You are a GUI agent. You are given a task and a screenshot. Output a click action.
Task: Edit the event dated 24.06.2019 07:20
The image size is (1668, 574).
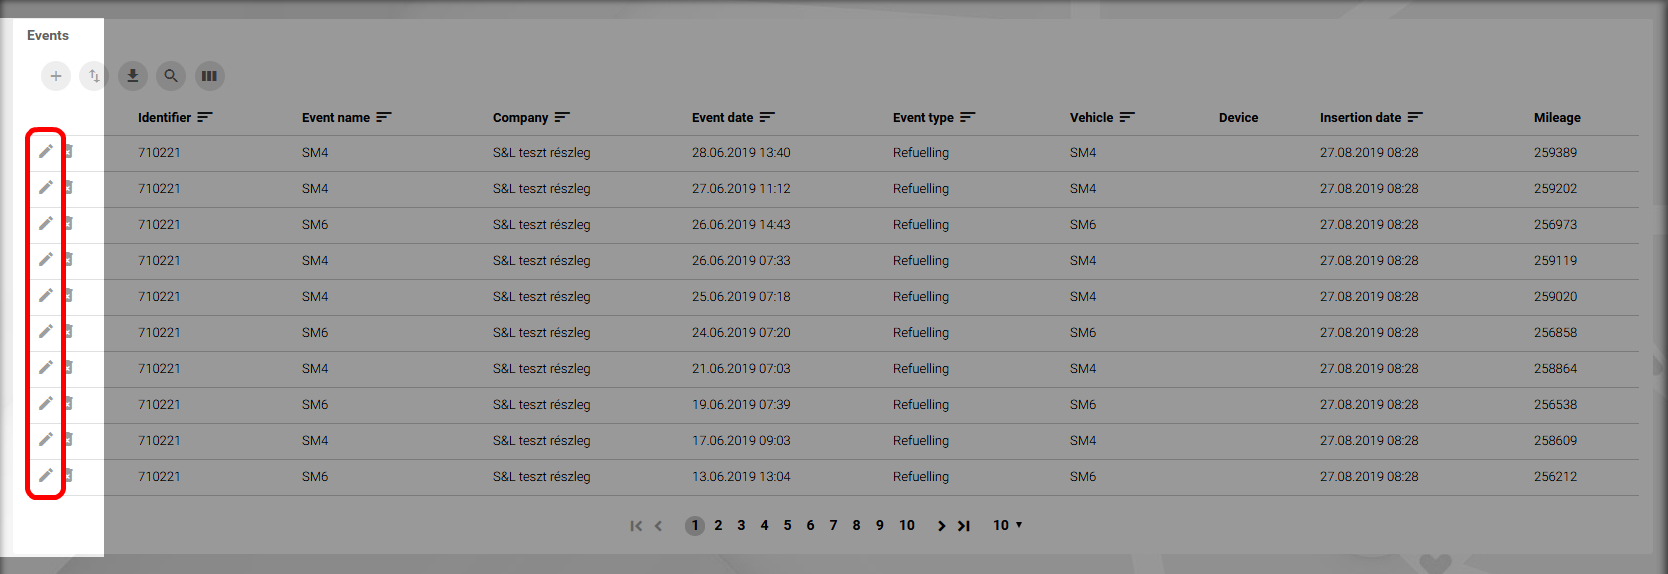pyautogui.click(x=46, y=332)
